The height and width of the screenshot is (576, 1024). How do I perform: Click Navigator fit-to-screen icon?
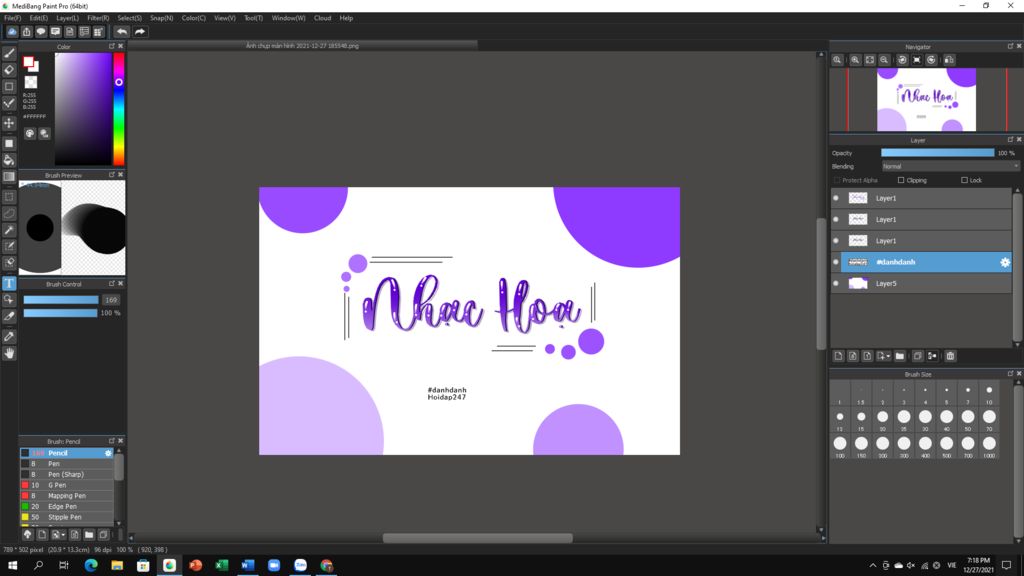coord(870,59)
